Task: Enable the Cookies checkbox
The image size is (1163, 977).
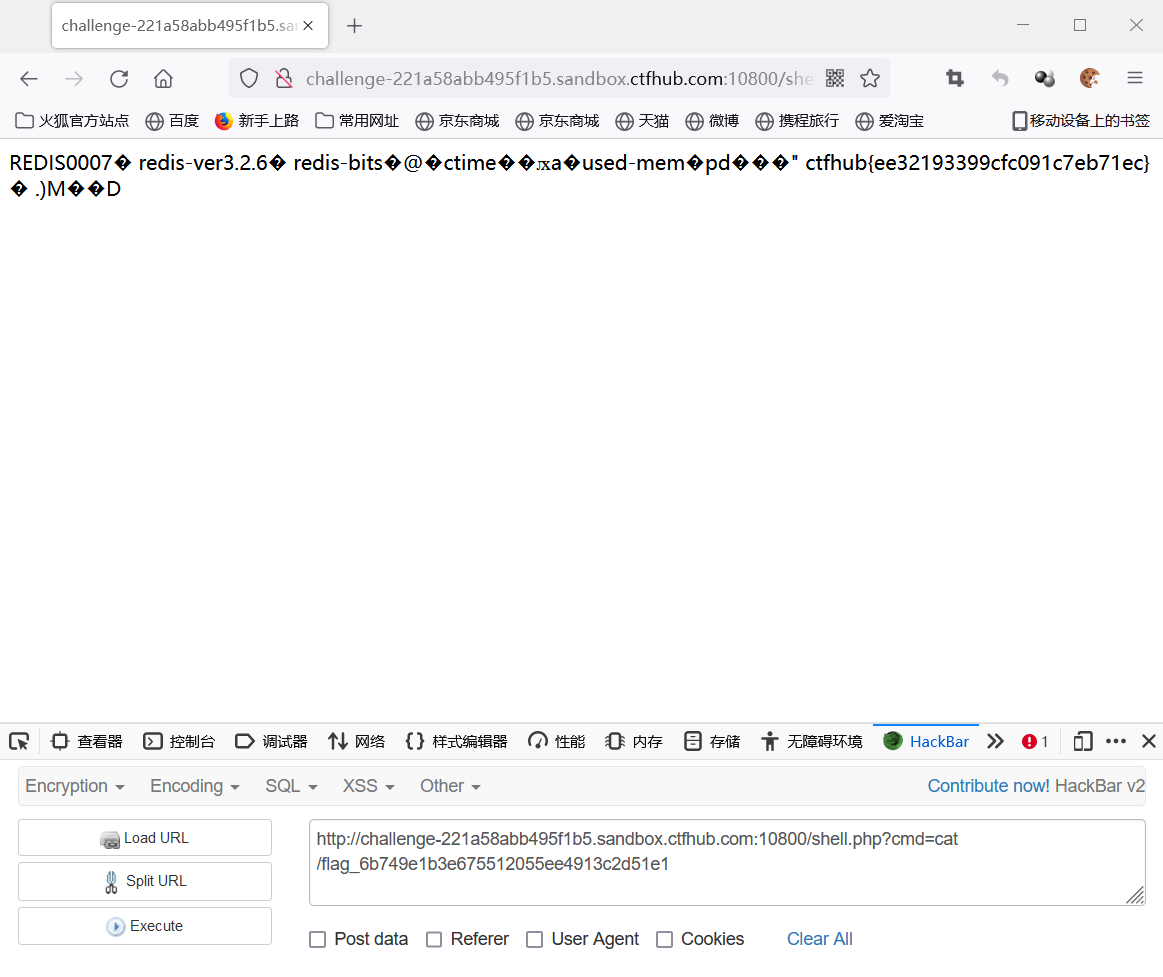Action: pyautogui.click(x=665, y=939)
